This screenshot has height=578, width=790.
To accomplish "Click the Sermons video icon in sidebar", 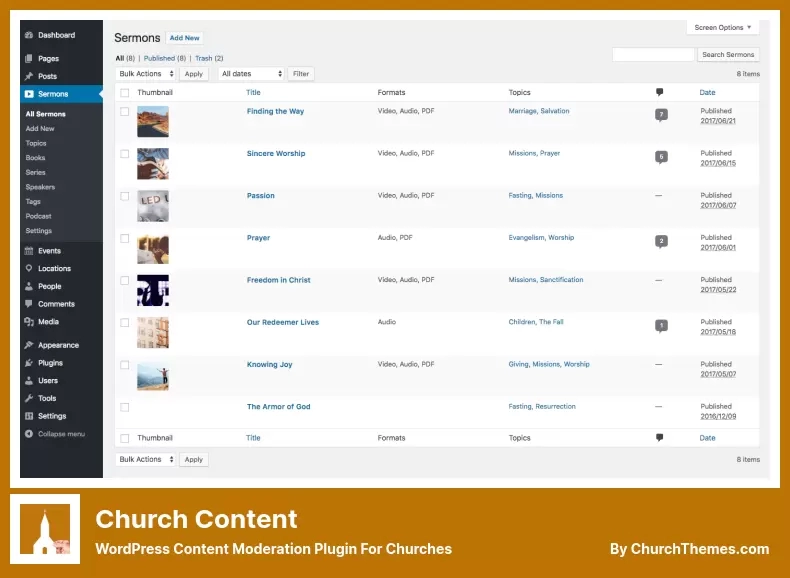I will click(29, 94).
